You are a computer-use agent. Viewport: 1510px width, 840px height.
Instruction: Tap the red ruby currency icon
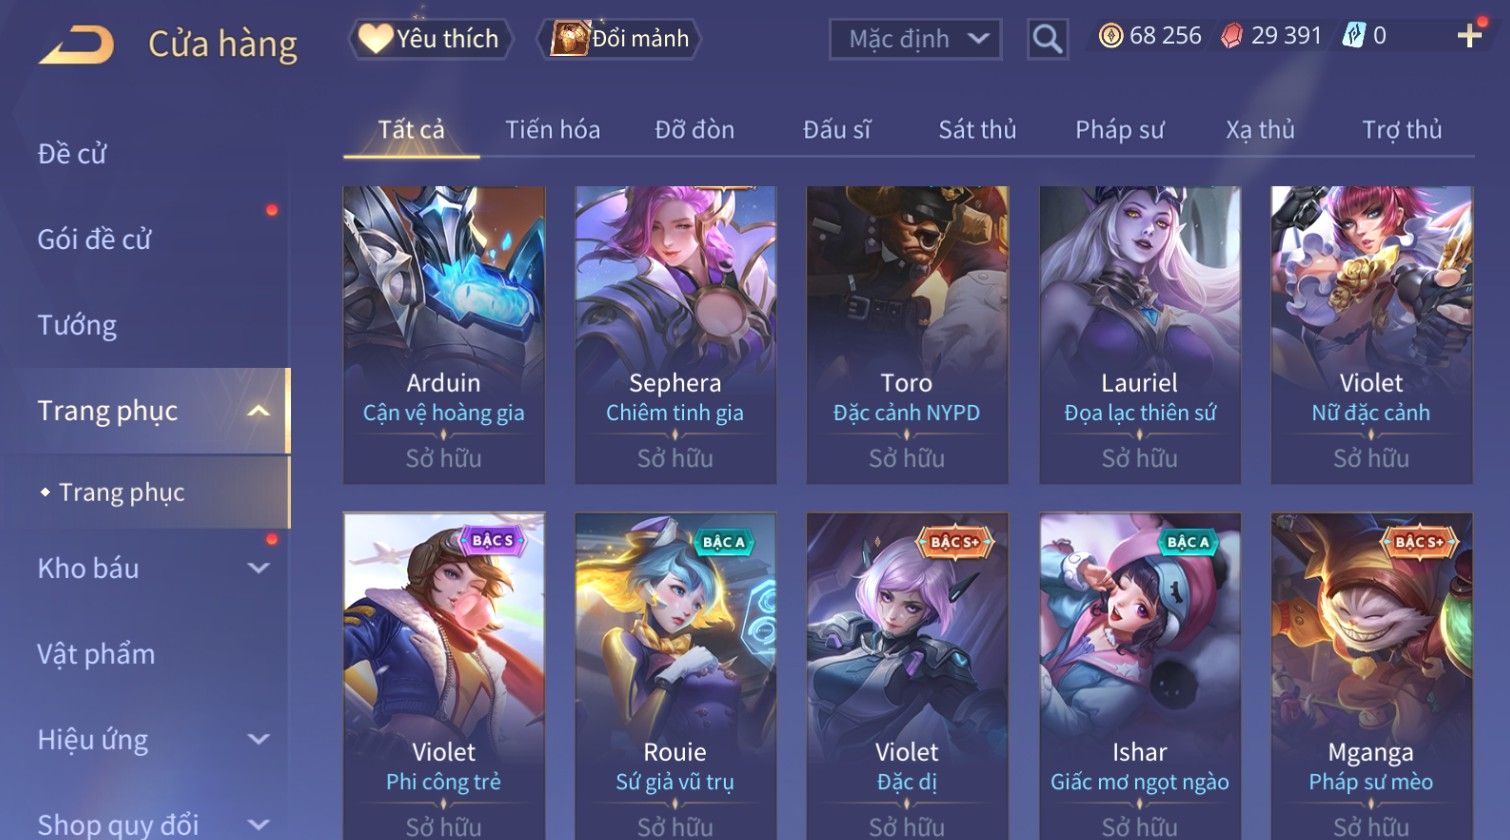point(1232,37)
